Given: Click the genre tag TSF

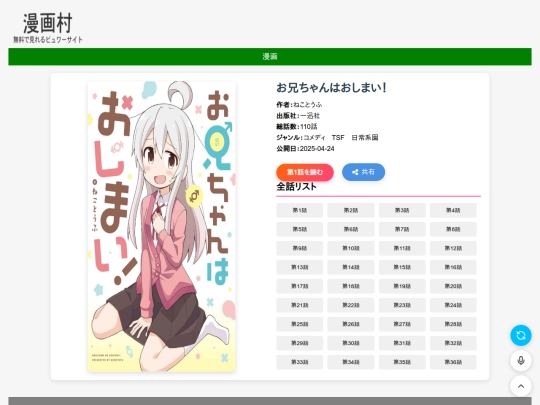Looking at the screenshot, I should point(338,137).
